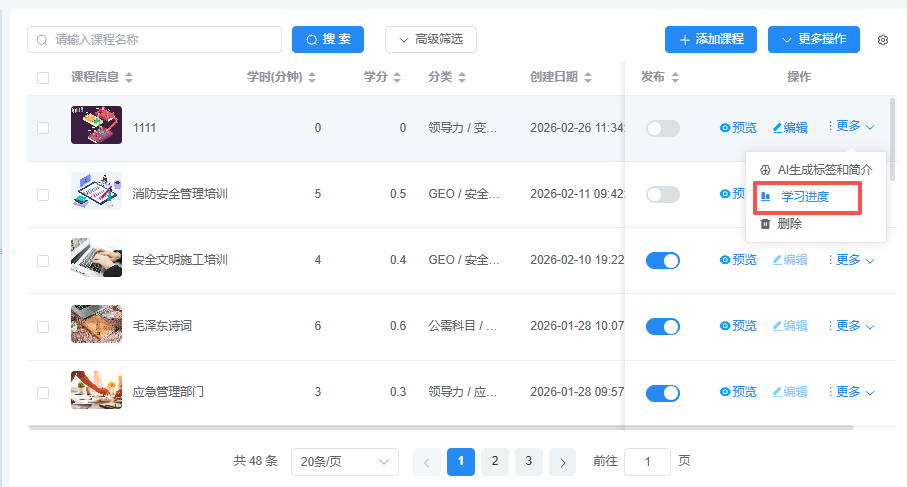Go to page 3
Viewport: 907px width, 487px height.
[529, 462]
